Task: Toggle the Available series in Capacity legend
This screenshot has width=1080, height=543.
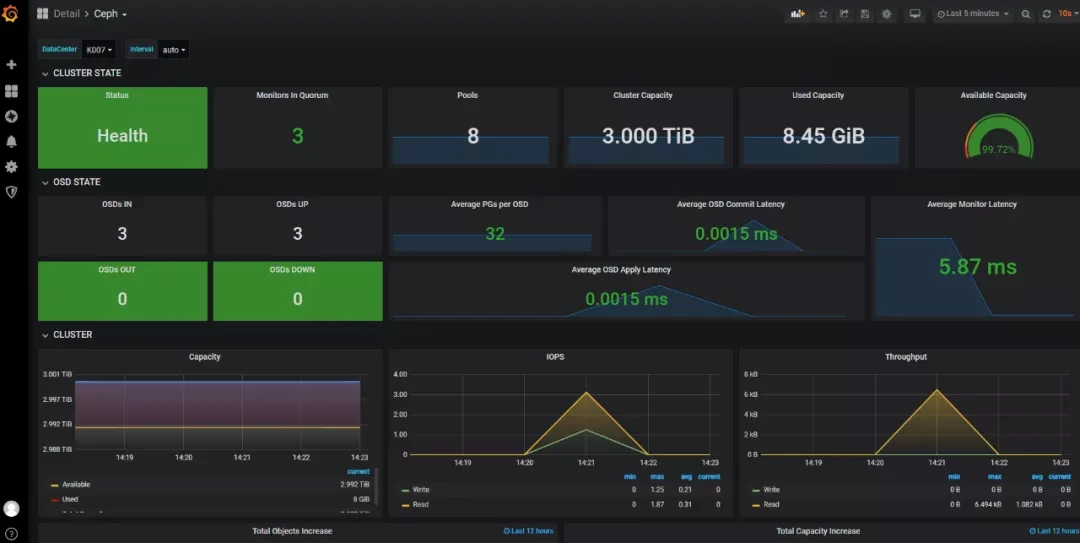Action: pos(76,484)
